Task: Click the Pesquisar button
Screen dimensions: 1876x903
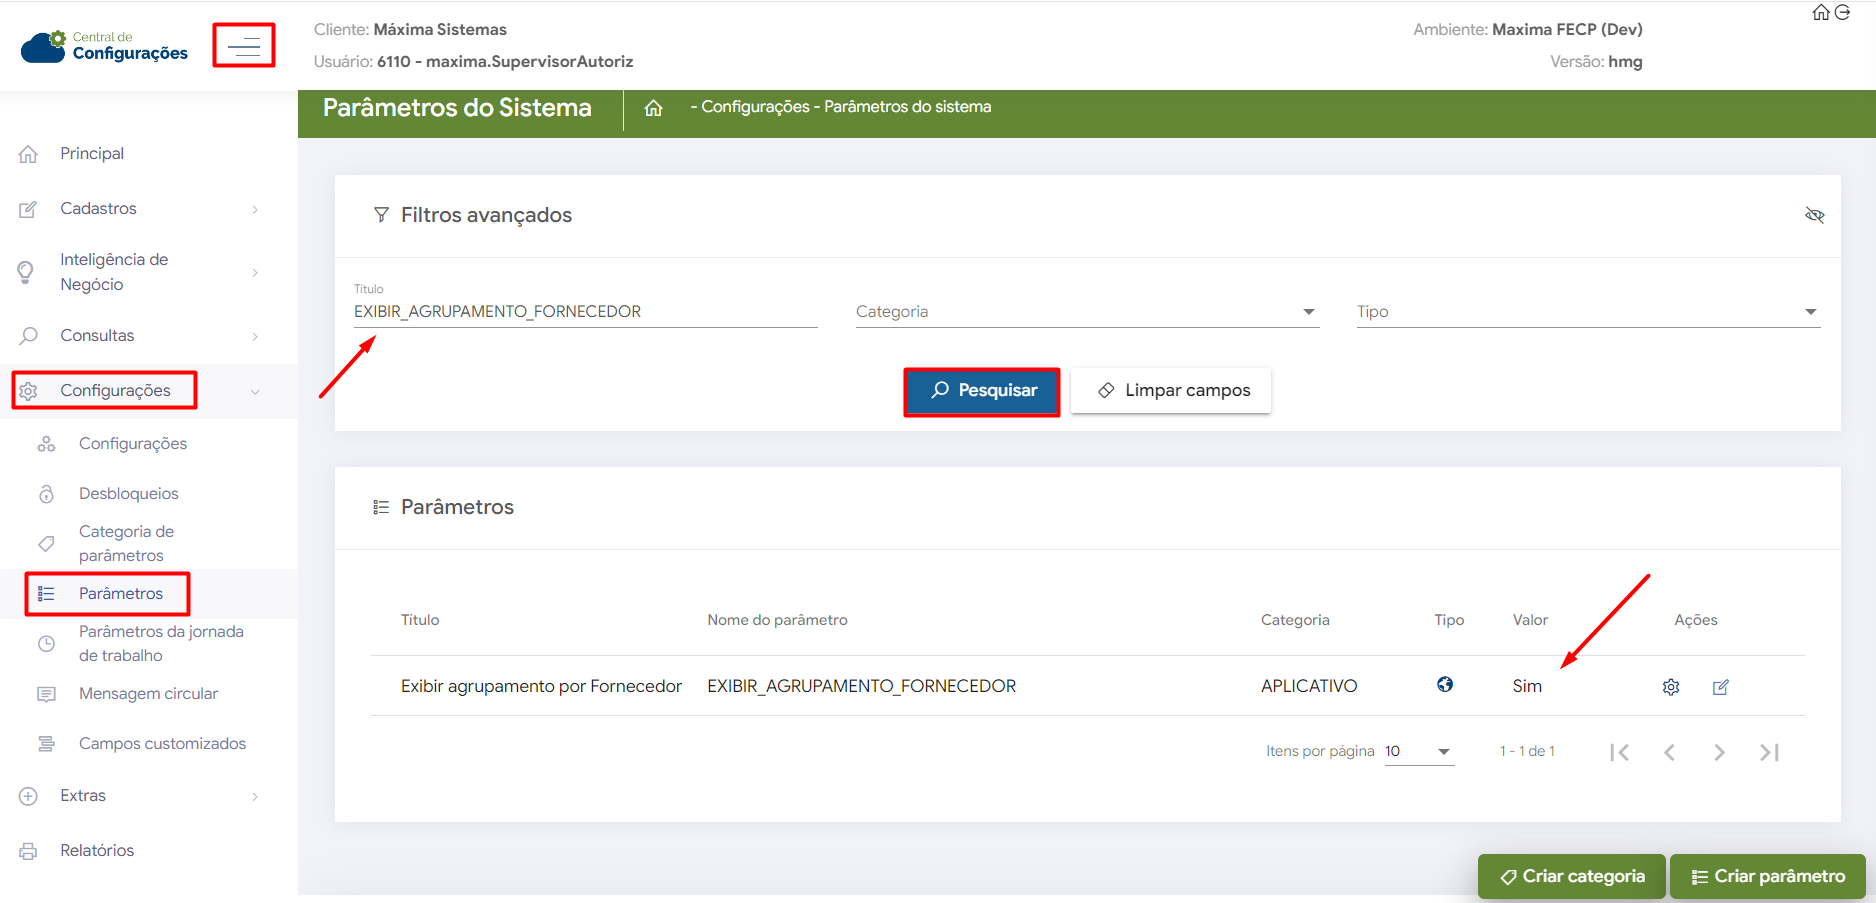Action: pos(982,391)
